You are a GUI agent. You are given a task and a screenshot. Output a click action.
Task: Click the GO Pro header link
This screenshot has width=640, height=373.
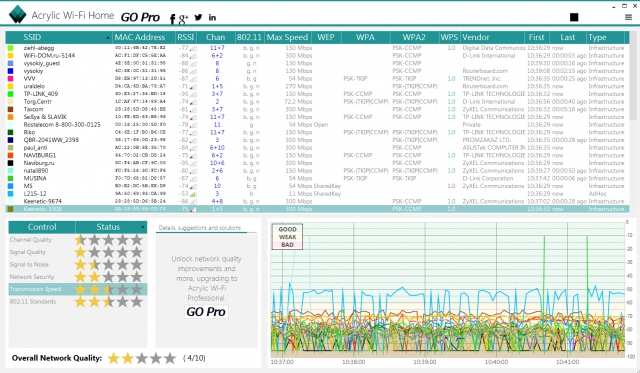click(140, 18)
